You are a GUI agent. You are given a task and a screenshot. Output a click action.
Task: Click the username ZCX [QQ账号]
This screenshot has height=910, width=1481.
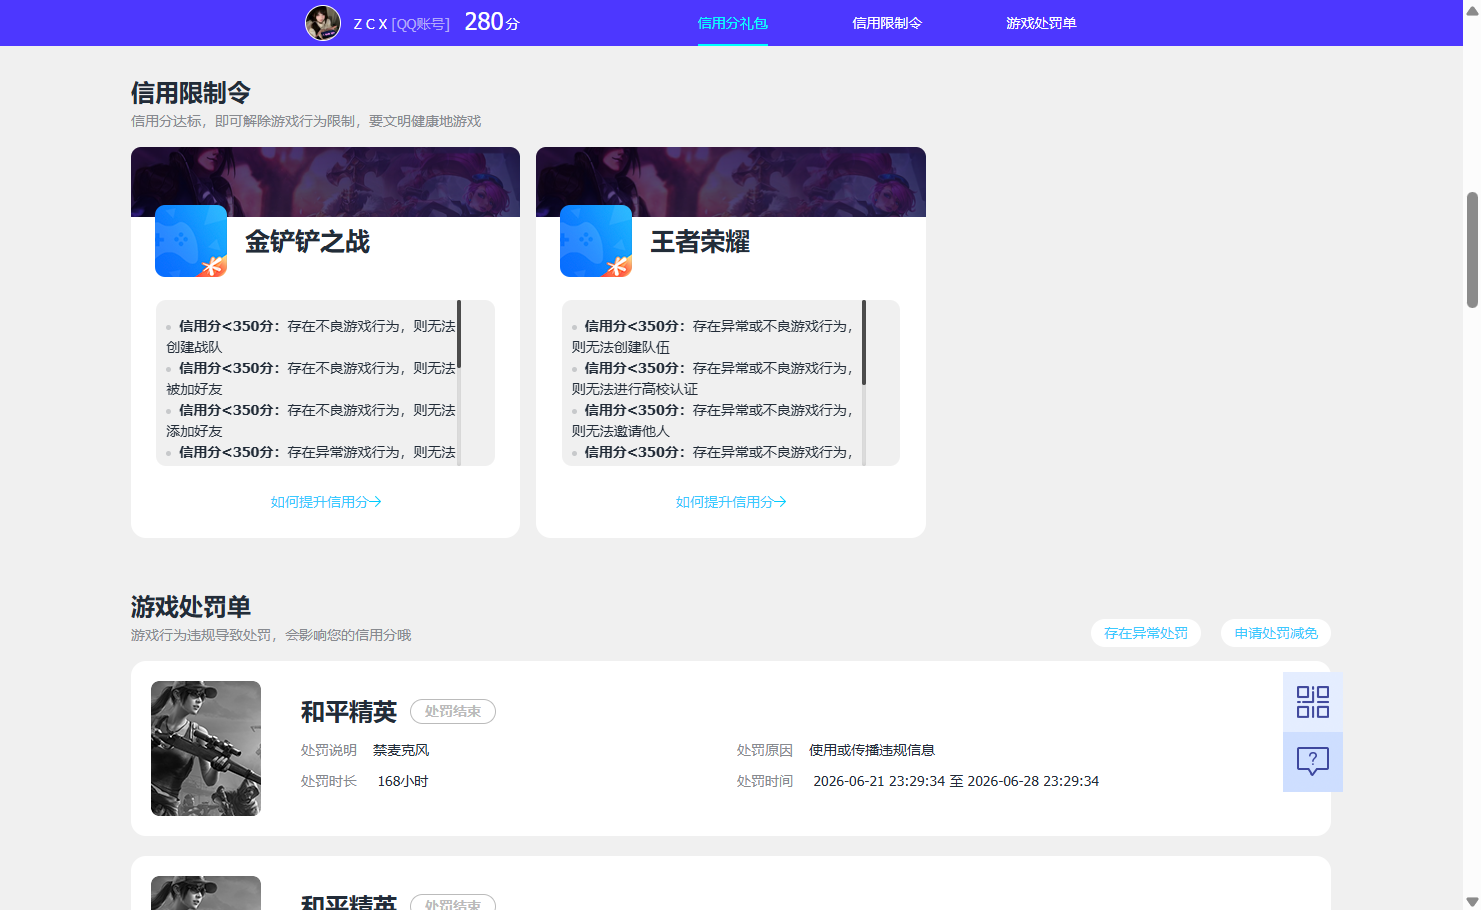[x=401, y=24]
